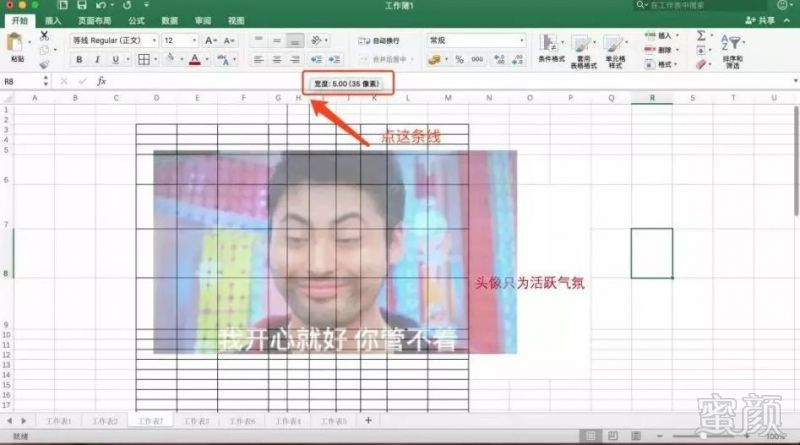Click the fill color bucket swatch
This screenshot has width=800, height=445.
tap(170, 59)
